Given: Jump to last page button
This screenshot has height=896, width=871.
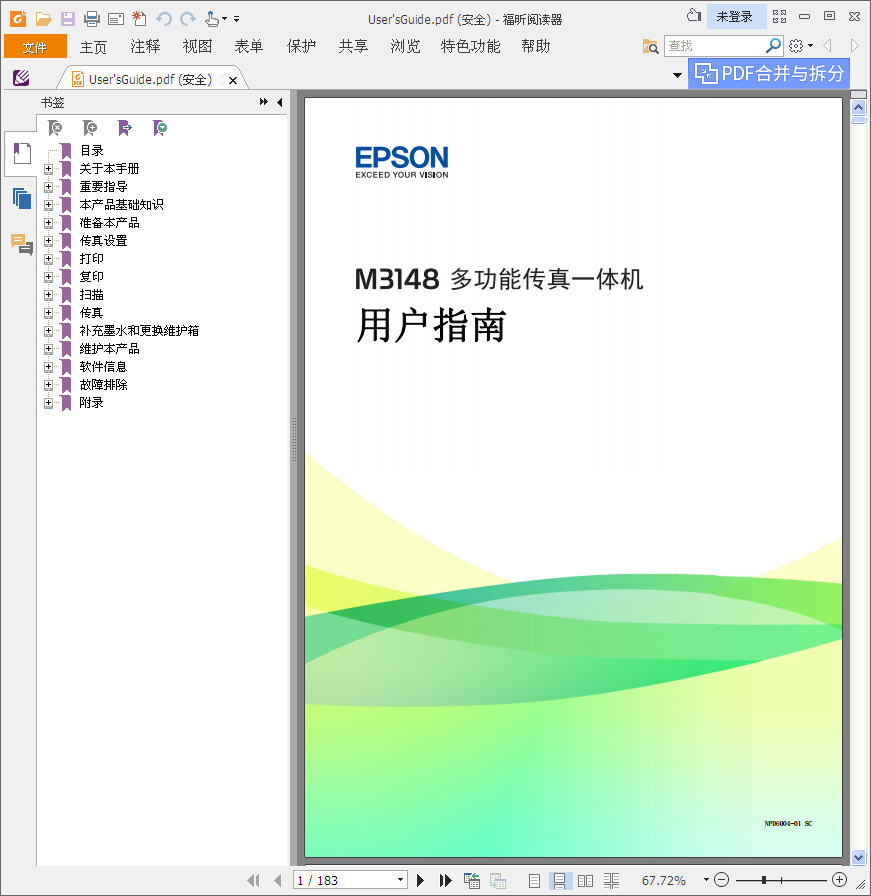Looking at the screenshot, I should click(x=445, y=881).
